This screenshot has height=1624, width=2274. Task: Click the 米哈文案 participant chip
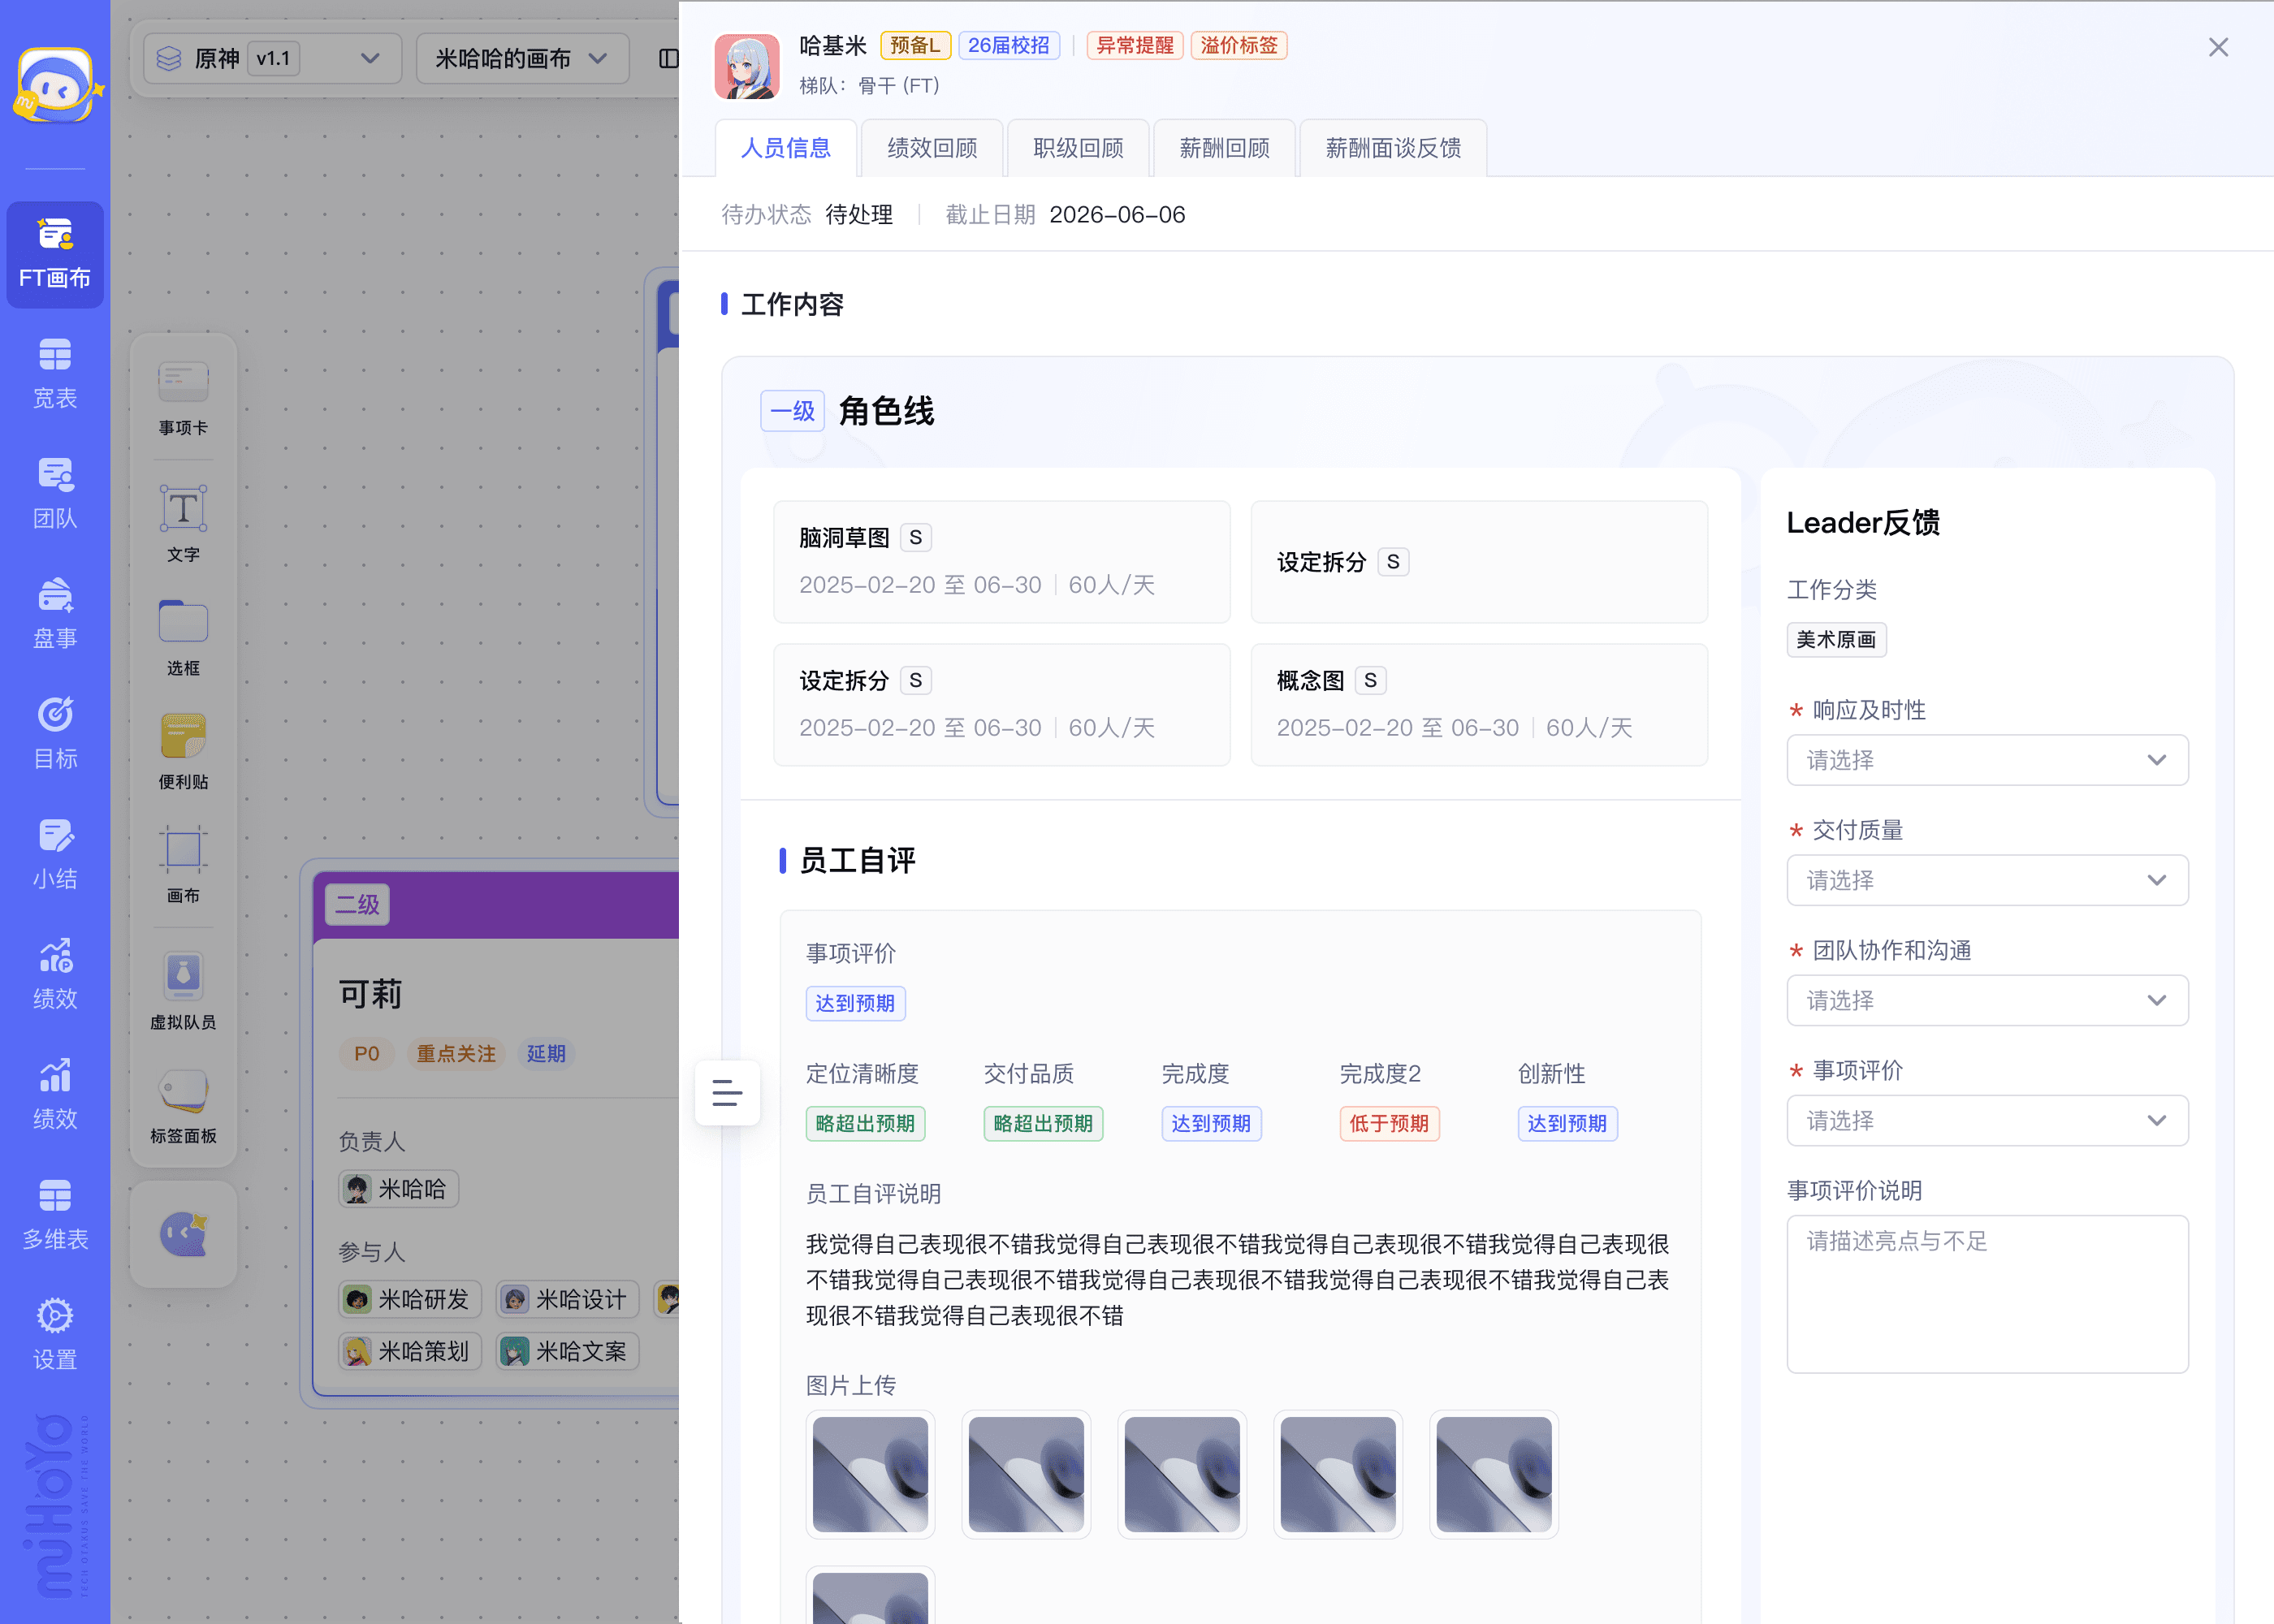[567, 1352]
